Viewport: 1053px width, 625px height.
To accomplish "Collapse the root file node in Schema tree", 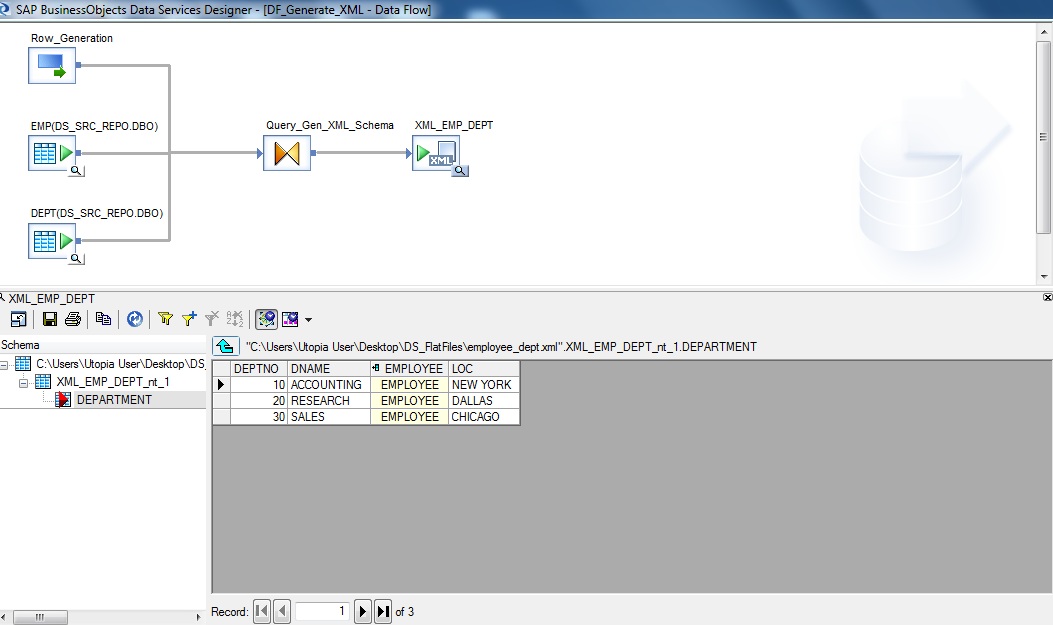I will [x=4, y=365].
